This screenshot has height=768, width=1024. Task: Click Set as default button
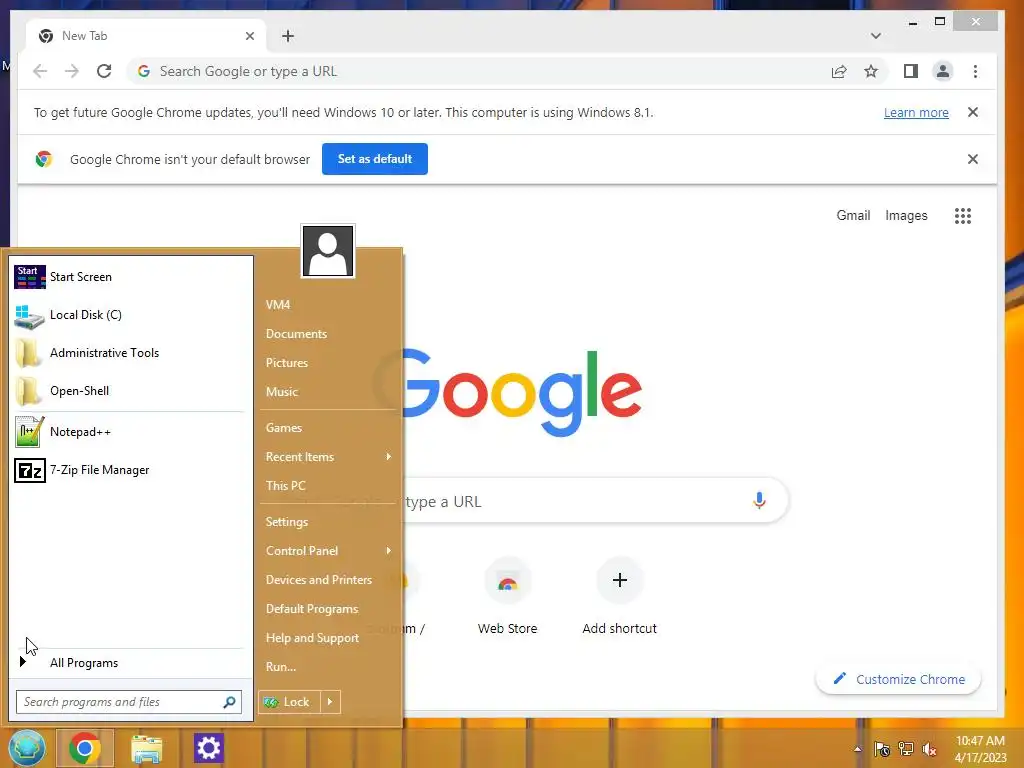[375, 159]
